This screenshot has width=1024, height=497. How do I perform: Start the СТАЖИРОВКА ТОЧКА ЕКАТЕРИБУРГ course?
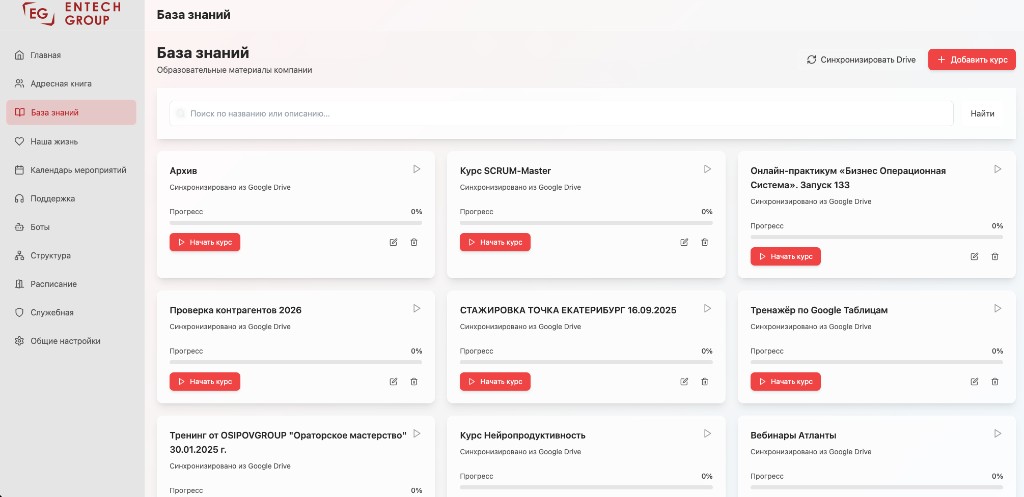(495, 381)
